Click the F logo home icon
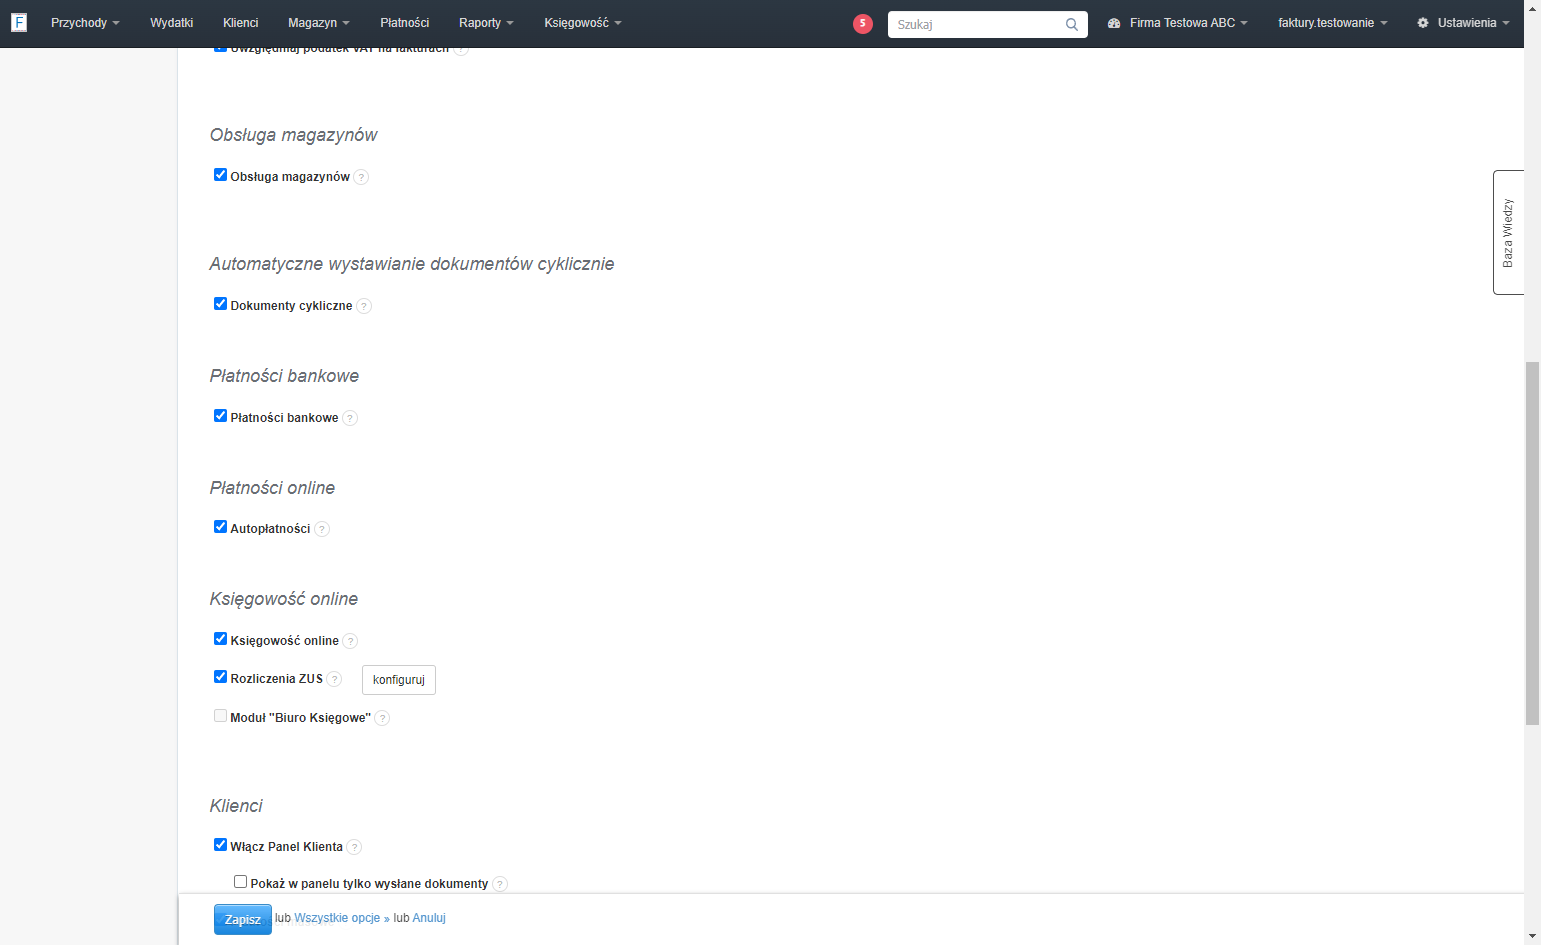1541x945 pixels. click(x=18, y=22)
